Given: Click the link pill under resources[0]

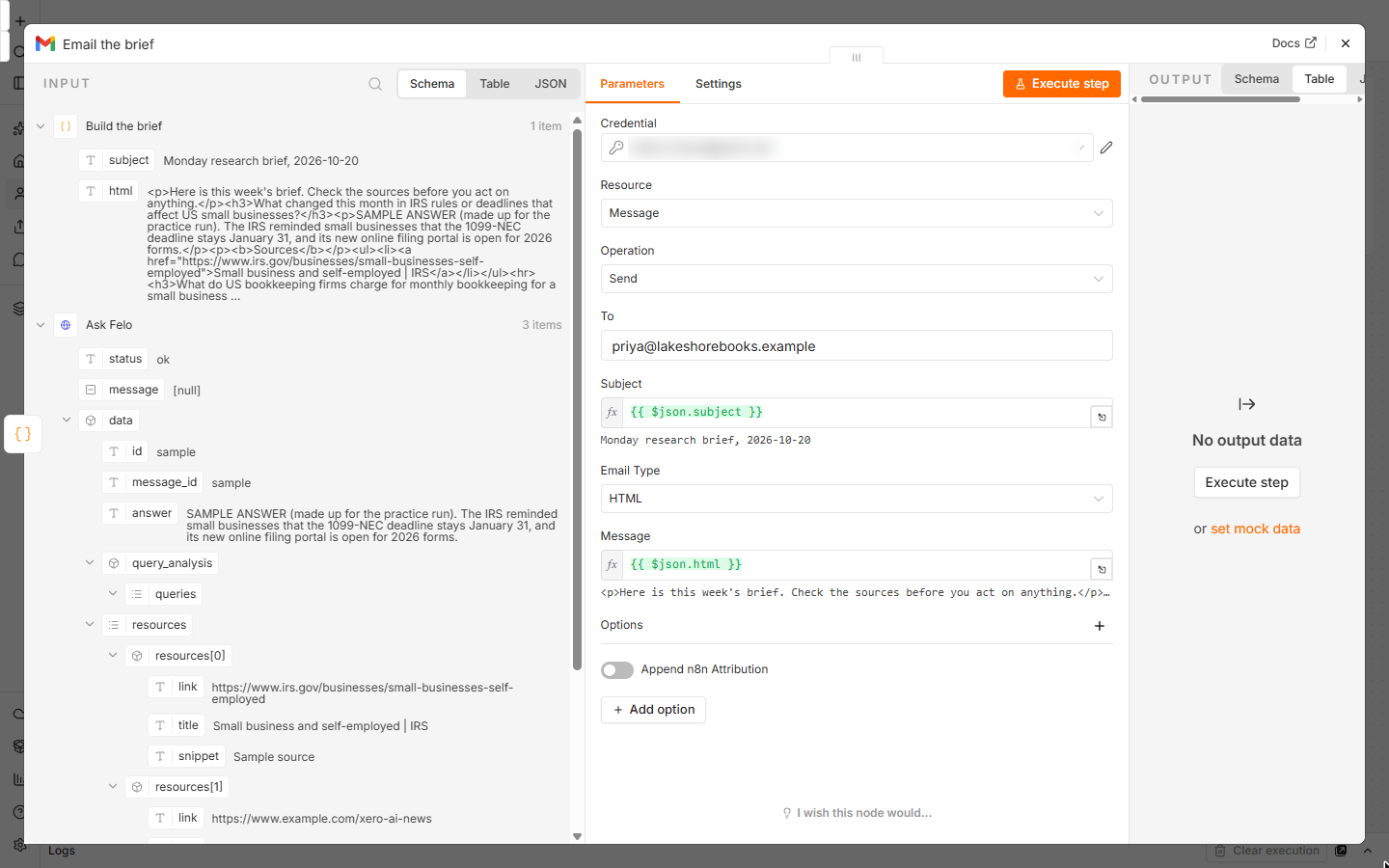Looking at the screenshot, I should pyautogui.click(x=176, y=687).
